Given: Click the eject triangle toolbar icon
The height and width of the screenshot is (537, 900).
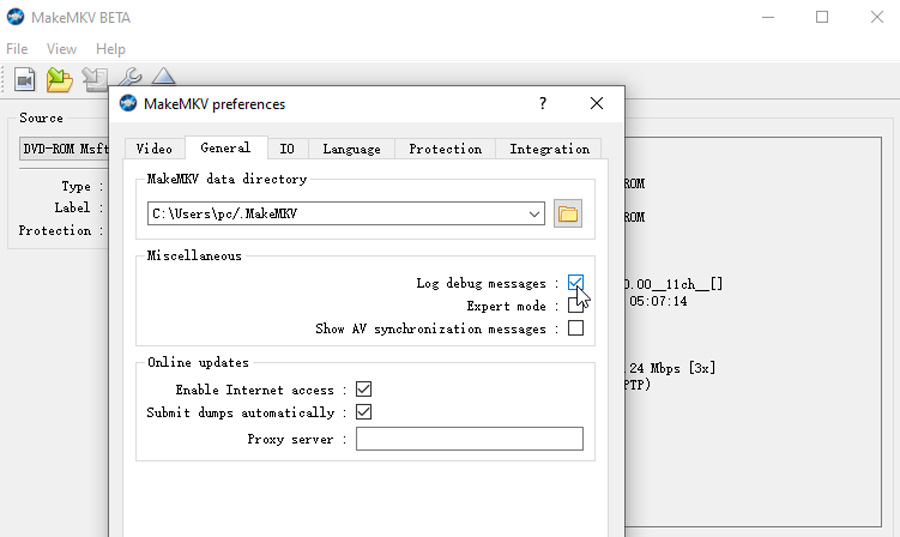Looking at the screenshot, I should click(x=164, y=76).
